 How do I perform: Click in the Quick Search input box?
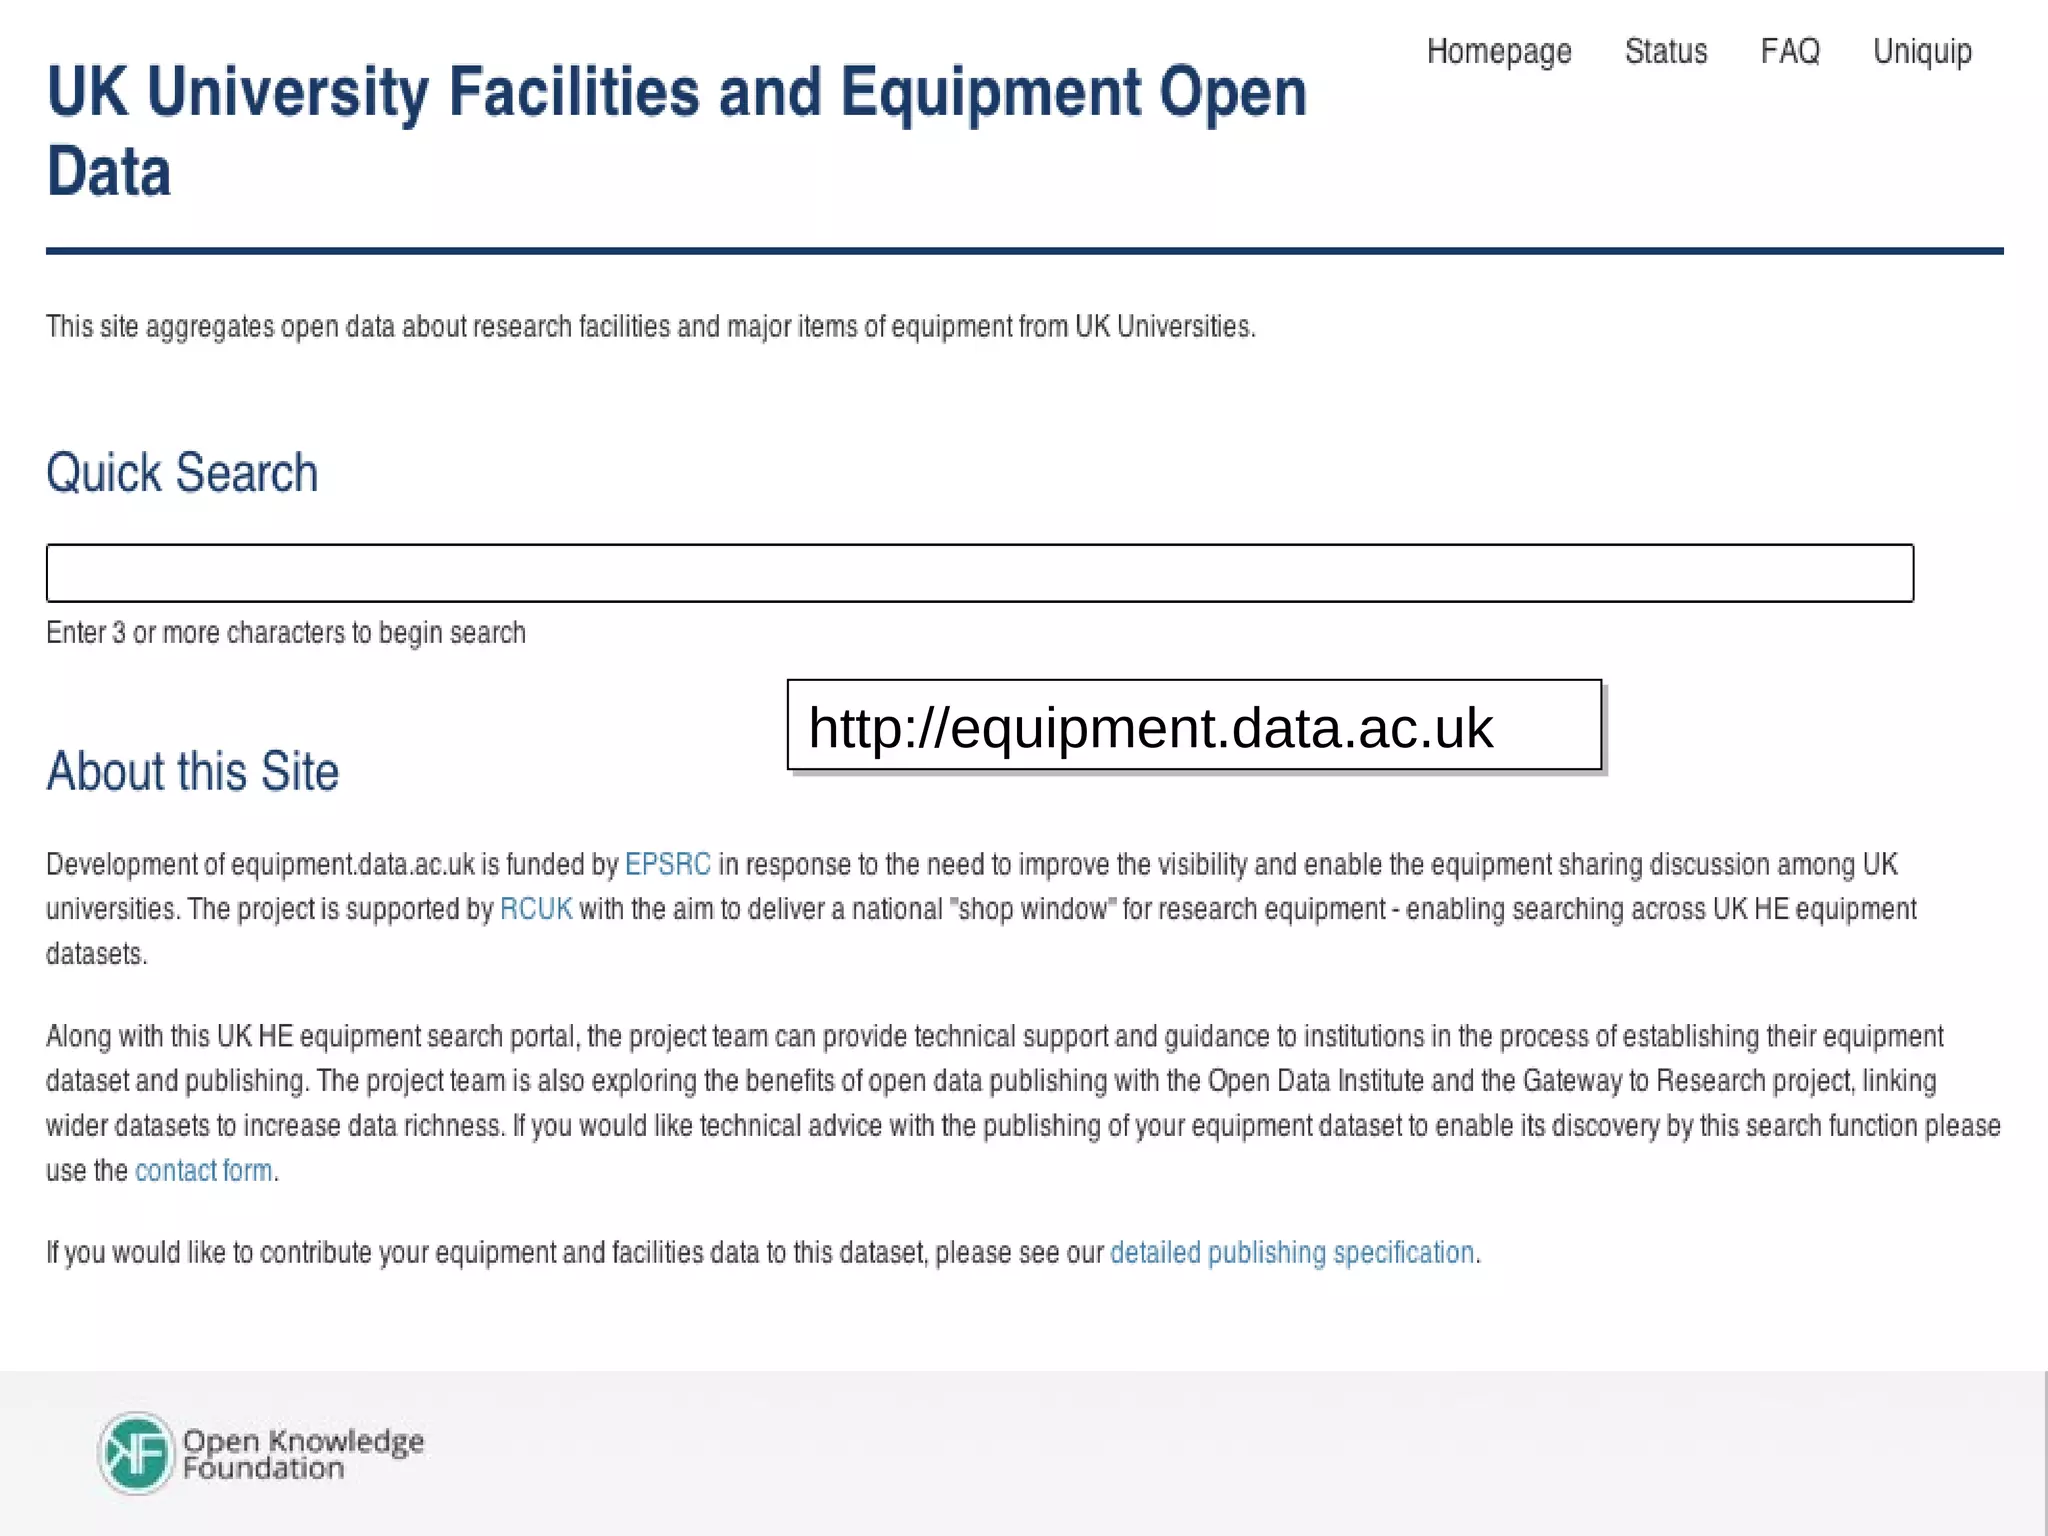(980, 573)
